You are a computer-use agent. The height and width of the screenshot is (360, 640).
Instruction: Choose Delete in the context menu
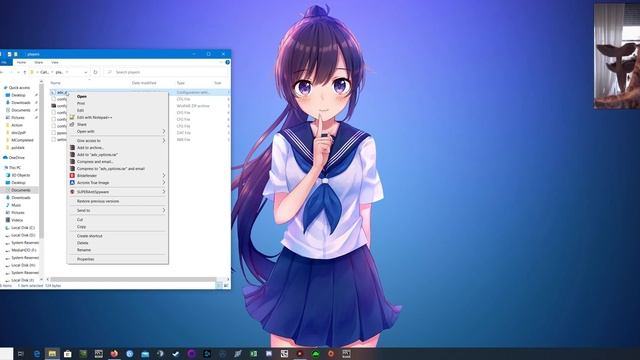coord(118,243)
